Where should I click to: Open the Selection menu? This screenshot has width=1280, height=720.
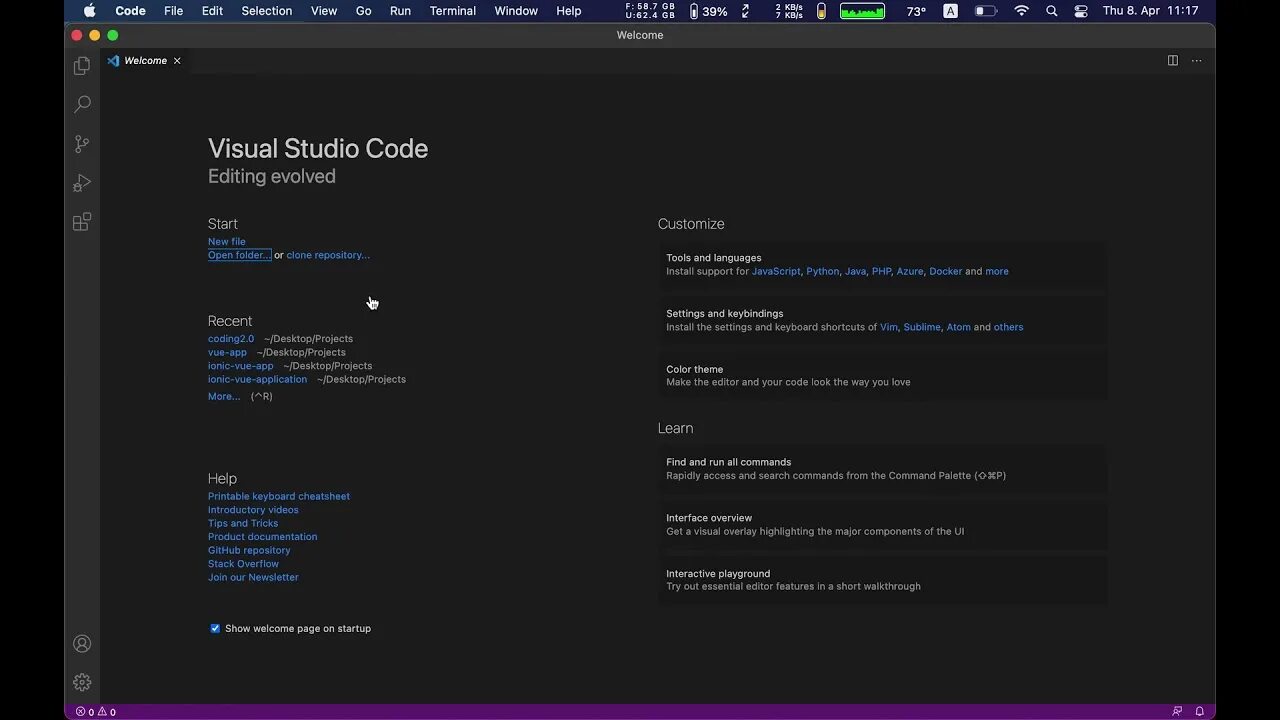[267, 11]
